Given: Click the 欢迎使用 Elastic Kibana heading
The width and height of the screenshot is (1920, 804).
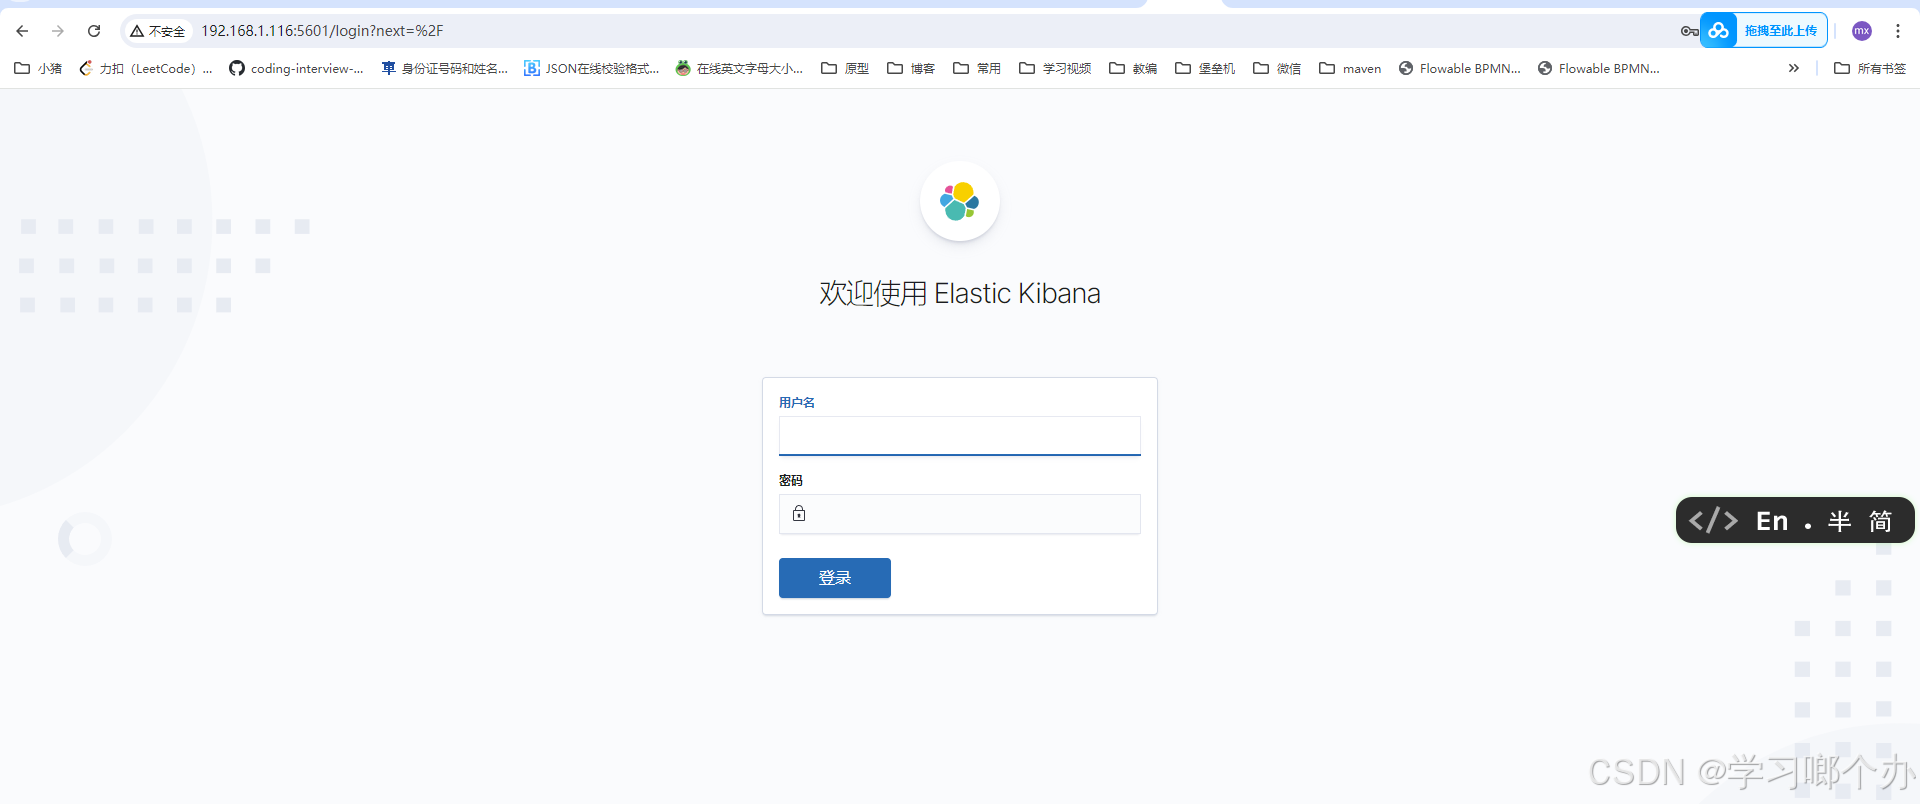Looking at the screenshot, I should coord(960,293).
